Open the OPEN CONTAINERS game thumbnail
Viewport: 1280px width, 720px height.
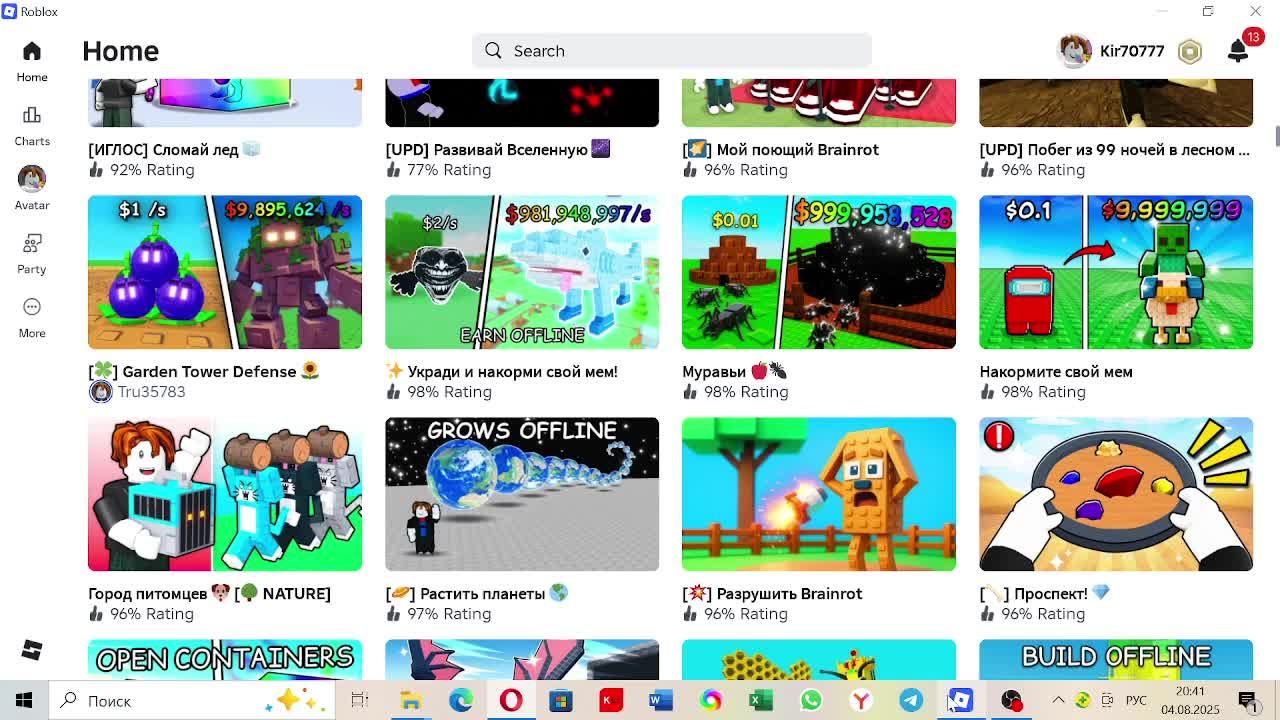tap(225, 659)
